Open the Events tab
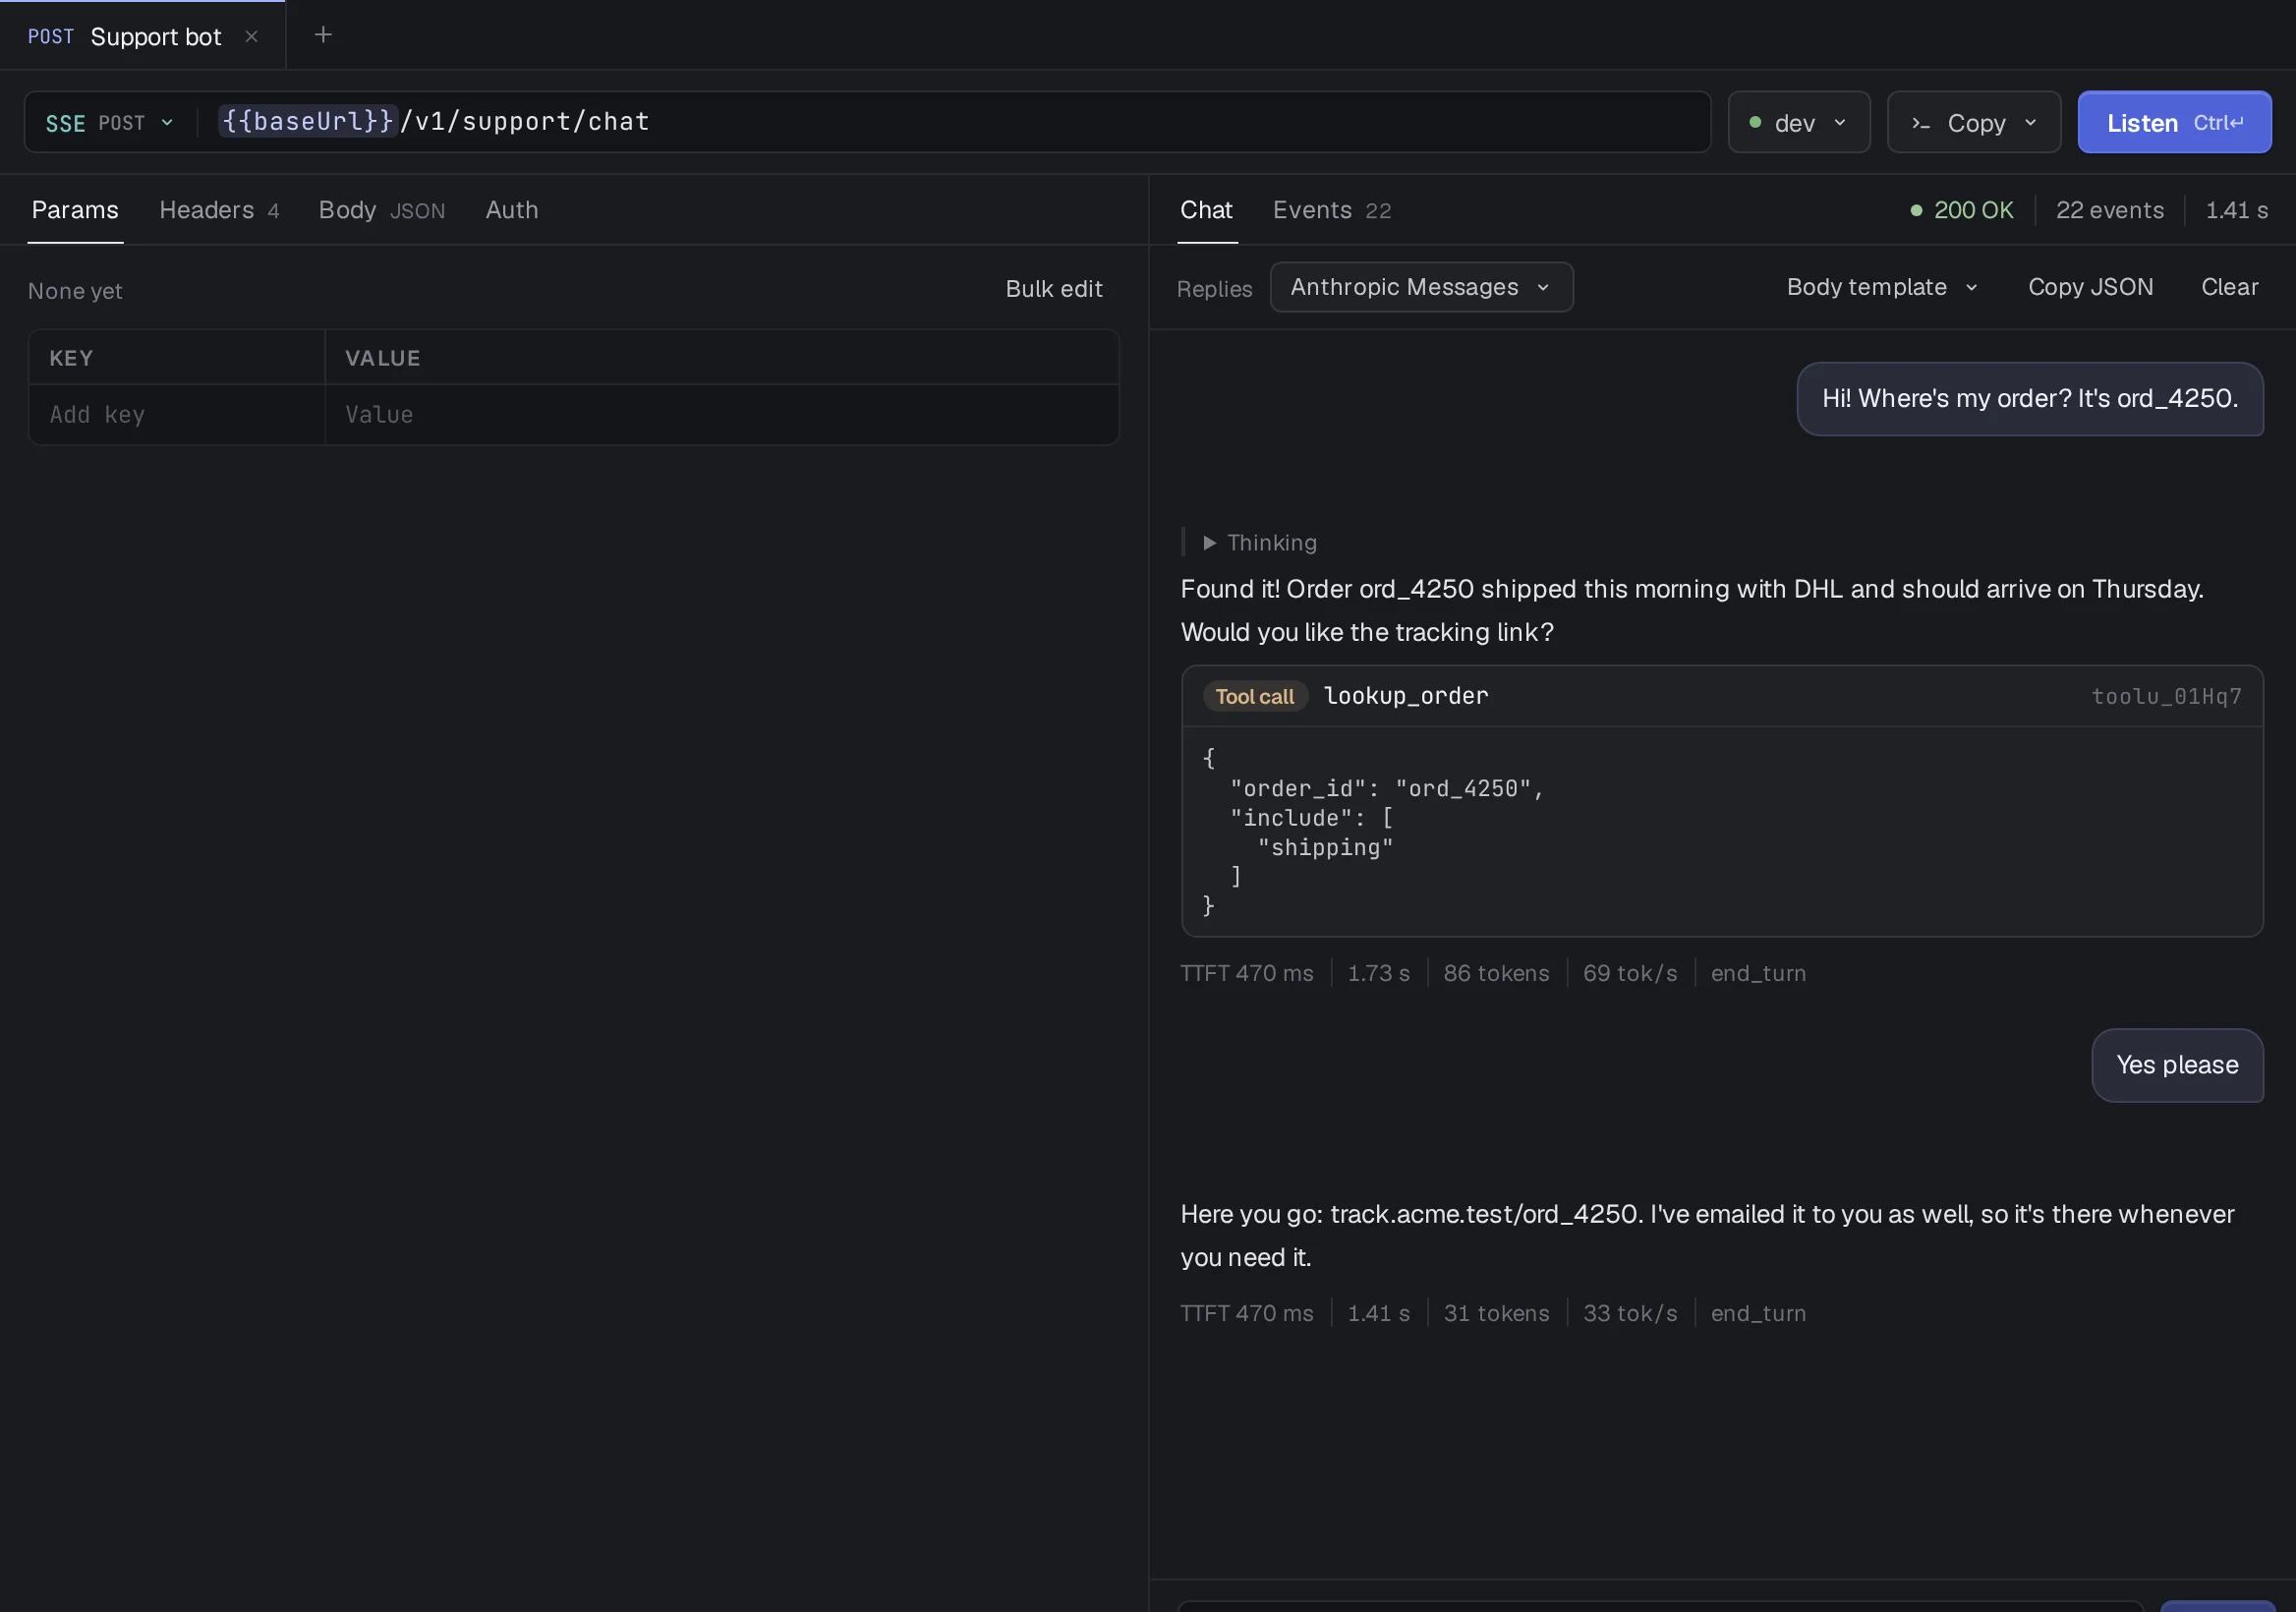Viewport: 2296px width, 1612px height. tap(1331, 210)
